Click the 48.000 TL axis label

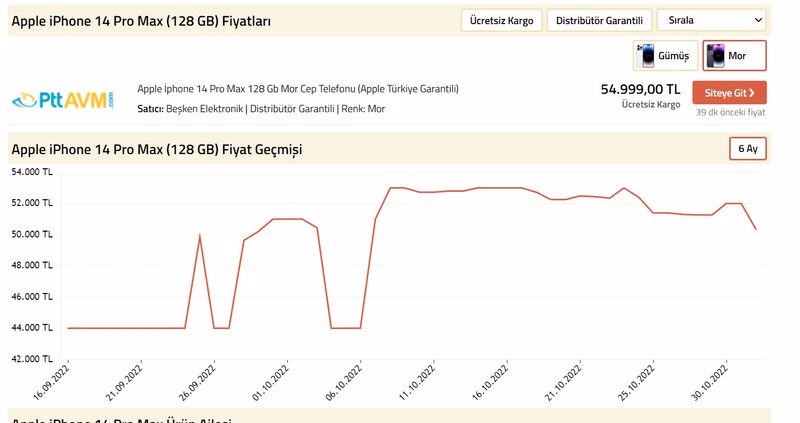click(32, 265)
